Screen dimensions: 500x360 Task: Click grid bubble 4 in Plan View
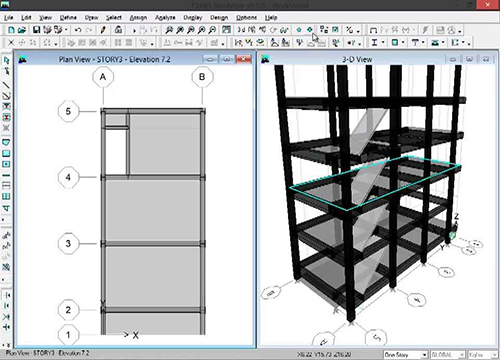(x=68, y=177)
